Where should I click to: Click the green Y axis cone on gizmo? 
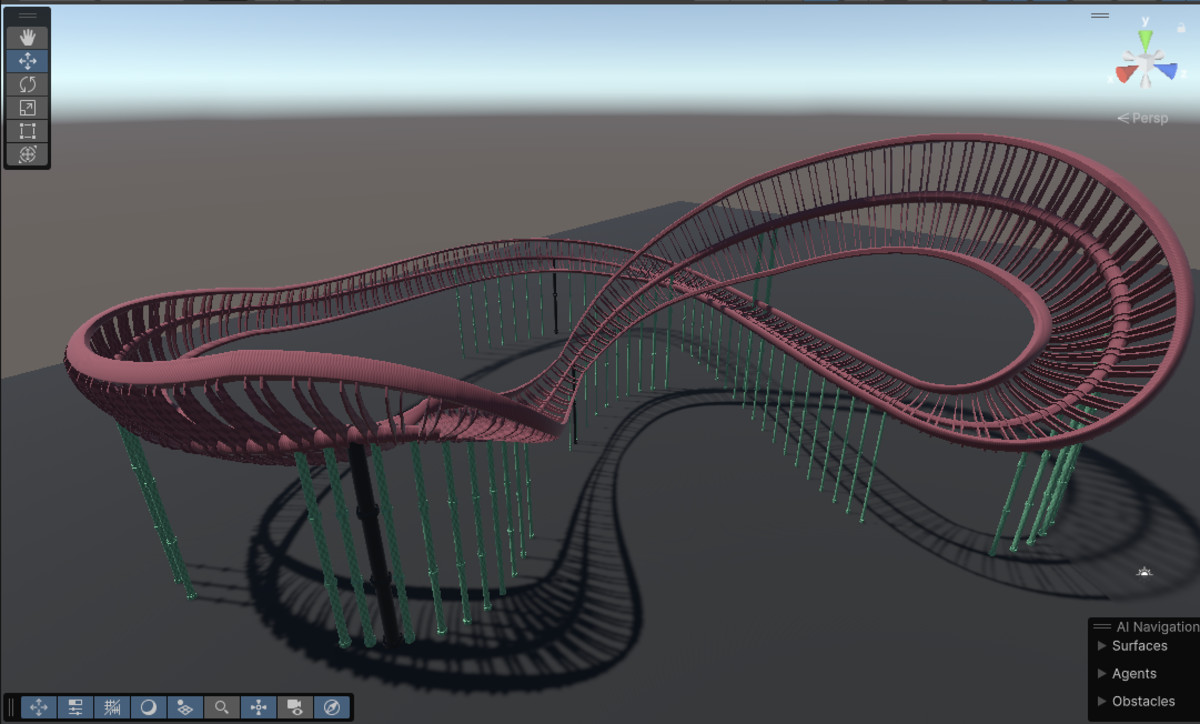(1145, 40)
